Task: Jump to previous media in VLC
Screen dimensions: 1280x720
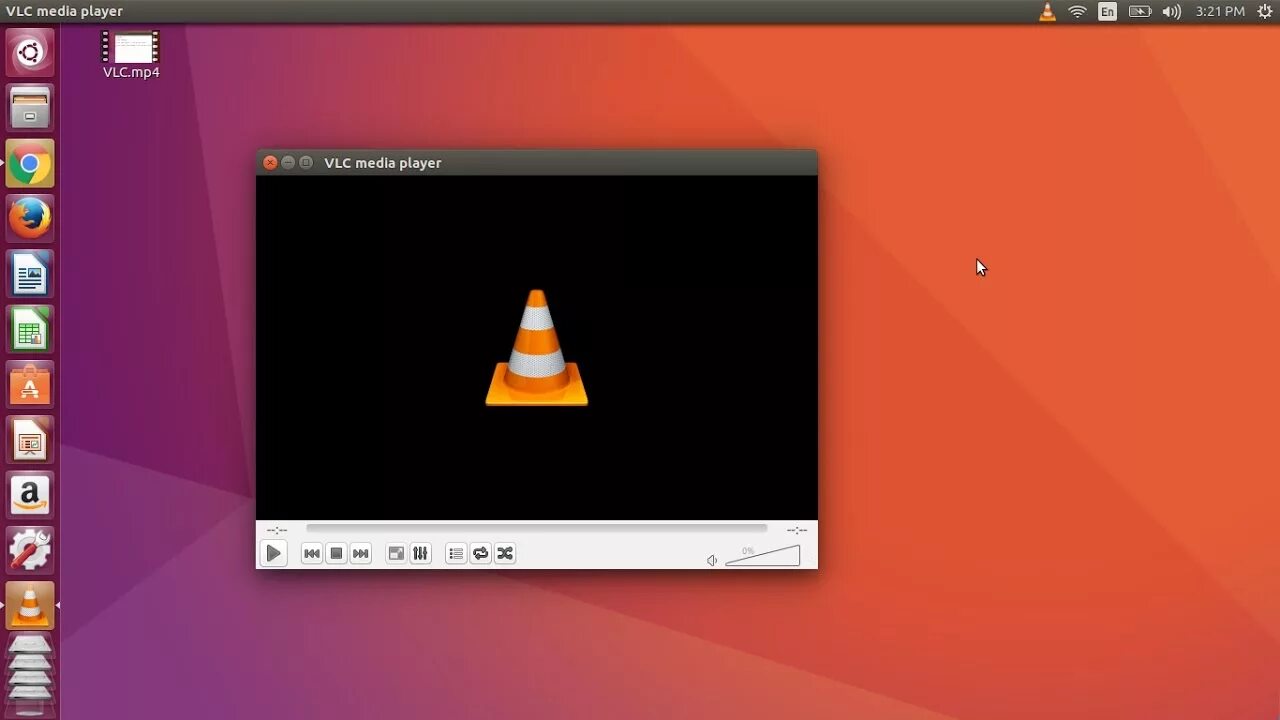Action: pos(312,553)
